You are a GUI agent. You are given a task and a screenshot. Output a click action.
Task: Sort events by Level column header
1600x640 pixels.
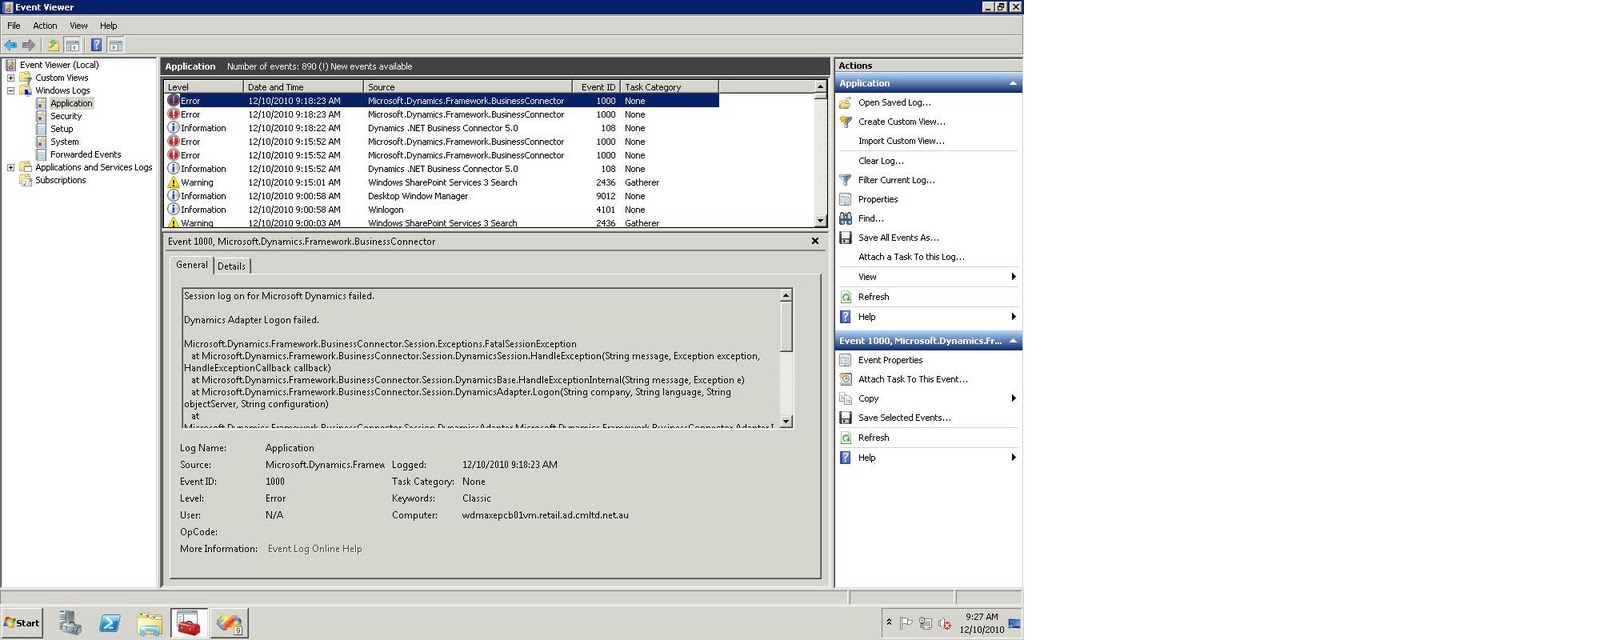click(204, 87)
